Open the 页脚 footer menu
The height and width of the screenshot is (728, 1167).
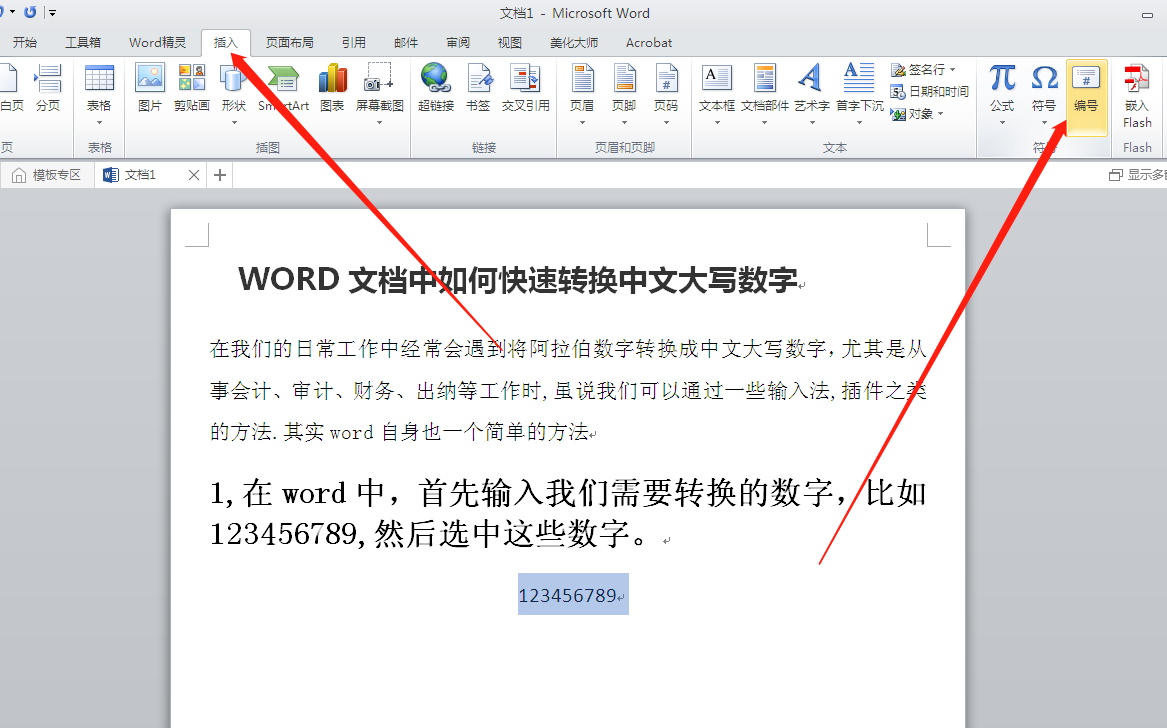tap(624, 94)
